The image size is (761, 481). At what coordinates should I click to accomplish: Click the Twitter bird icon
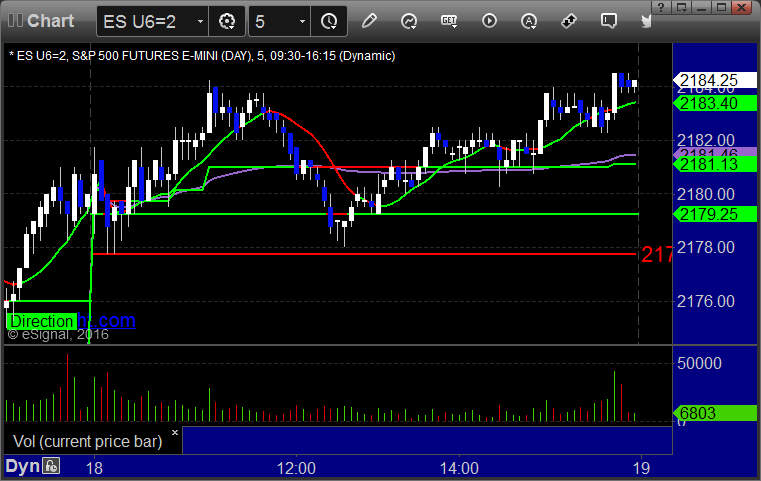coord(646,21)
